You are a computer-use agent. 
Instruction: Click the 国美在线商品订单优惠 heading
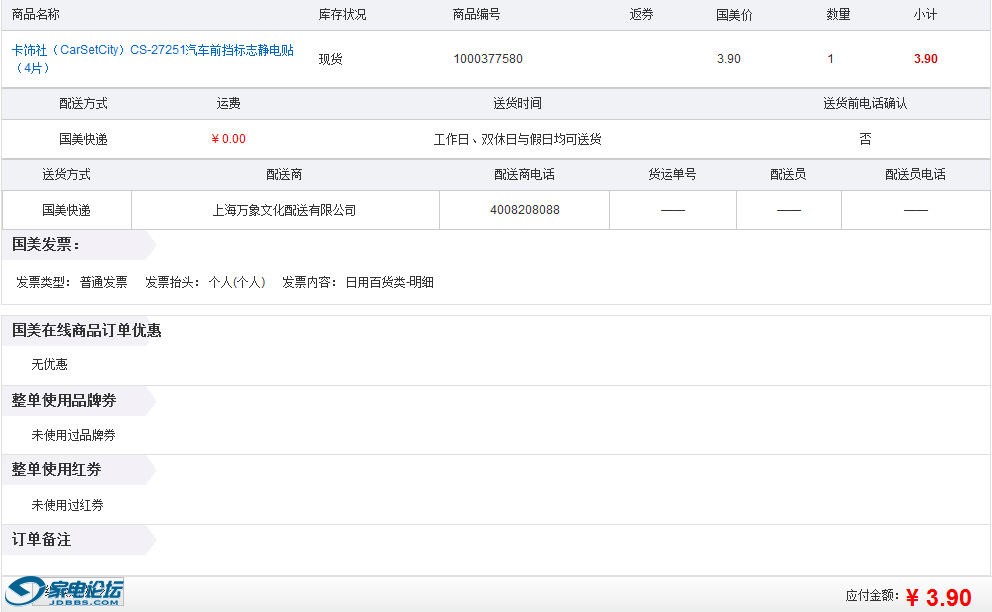(87, 330)
